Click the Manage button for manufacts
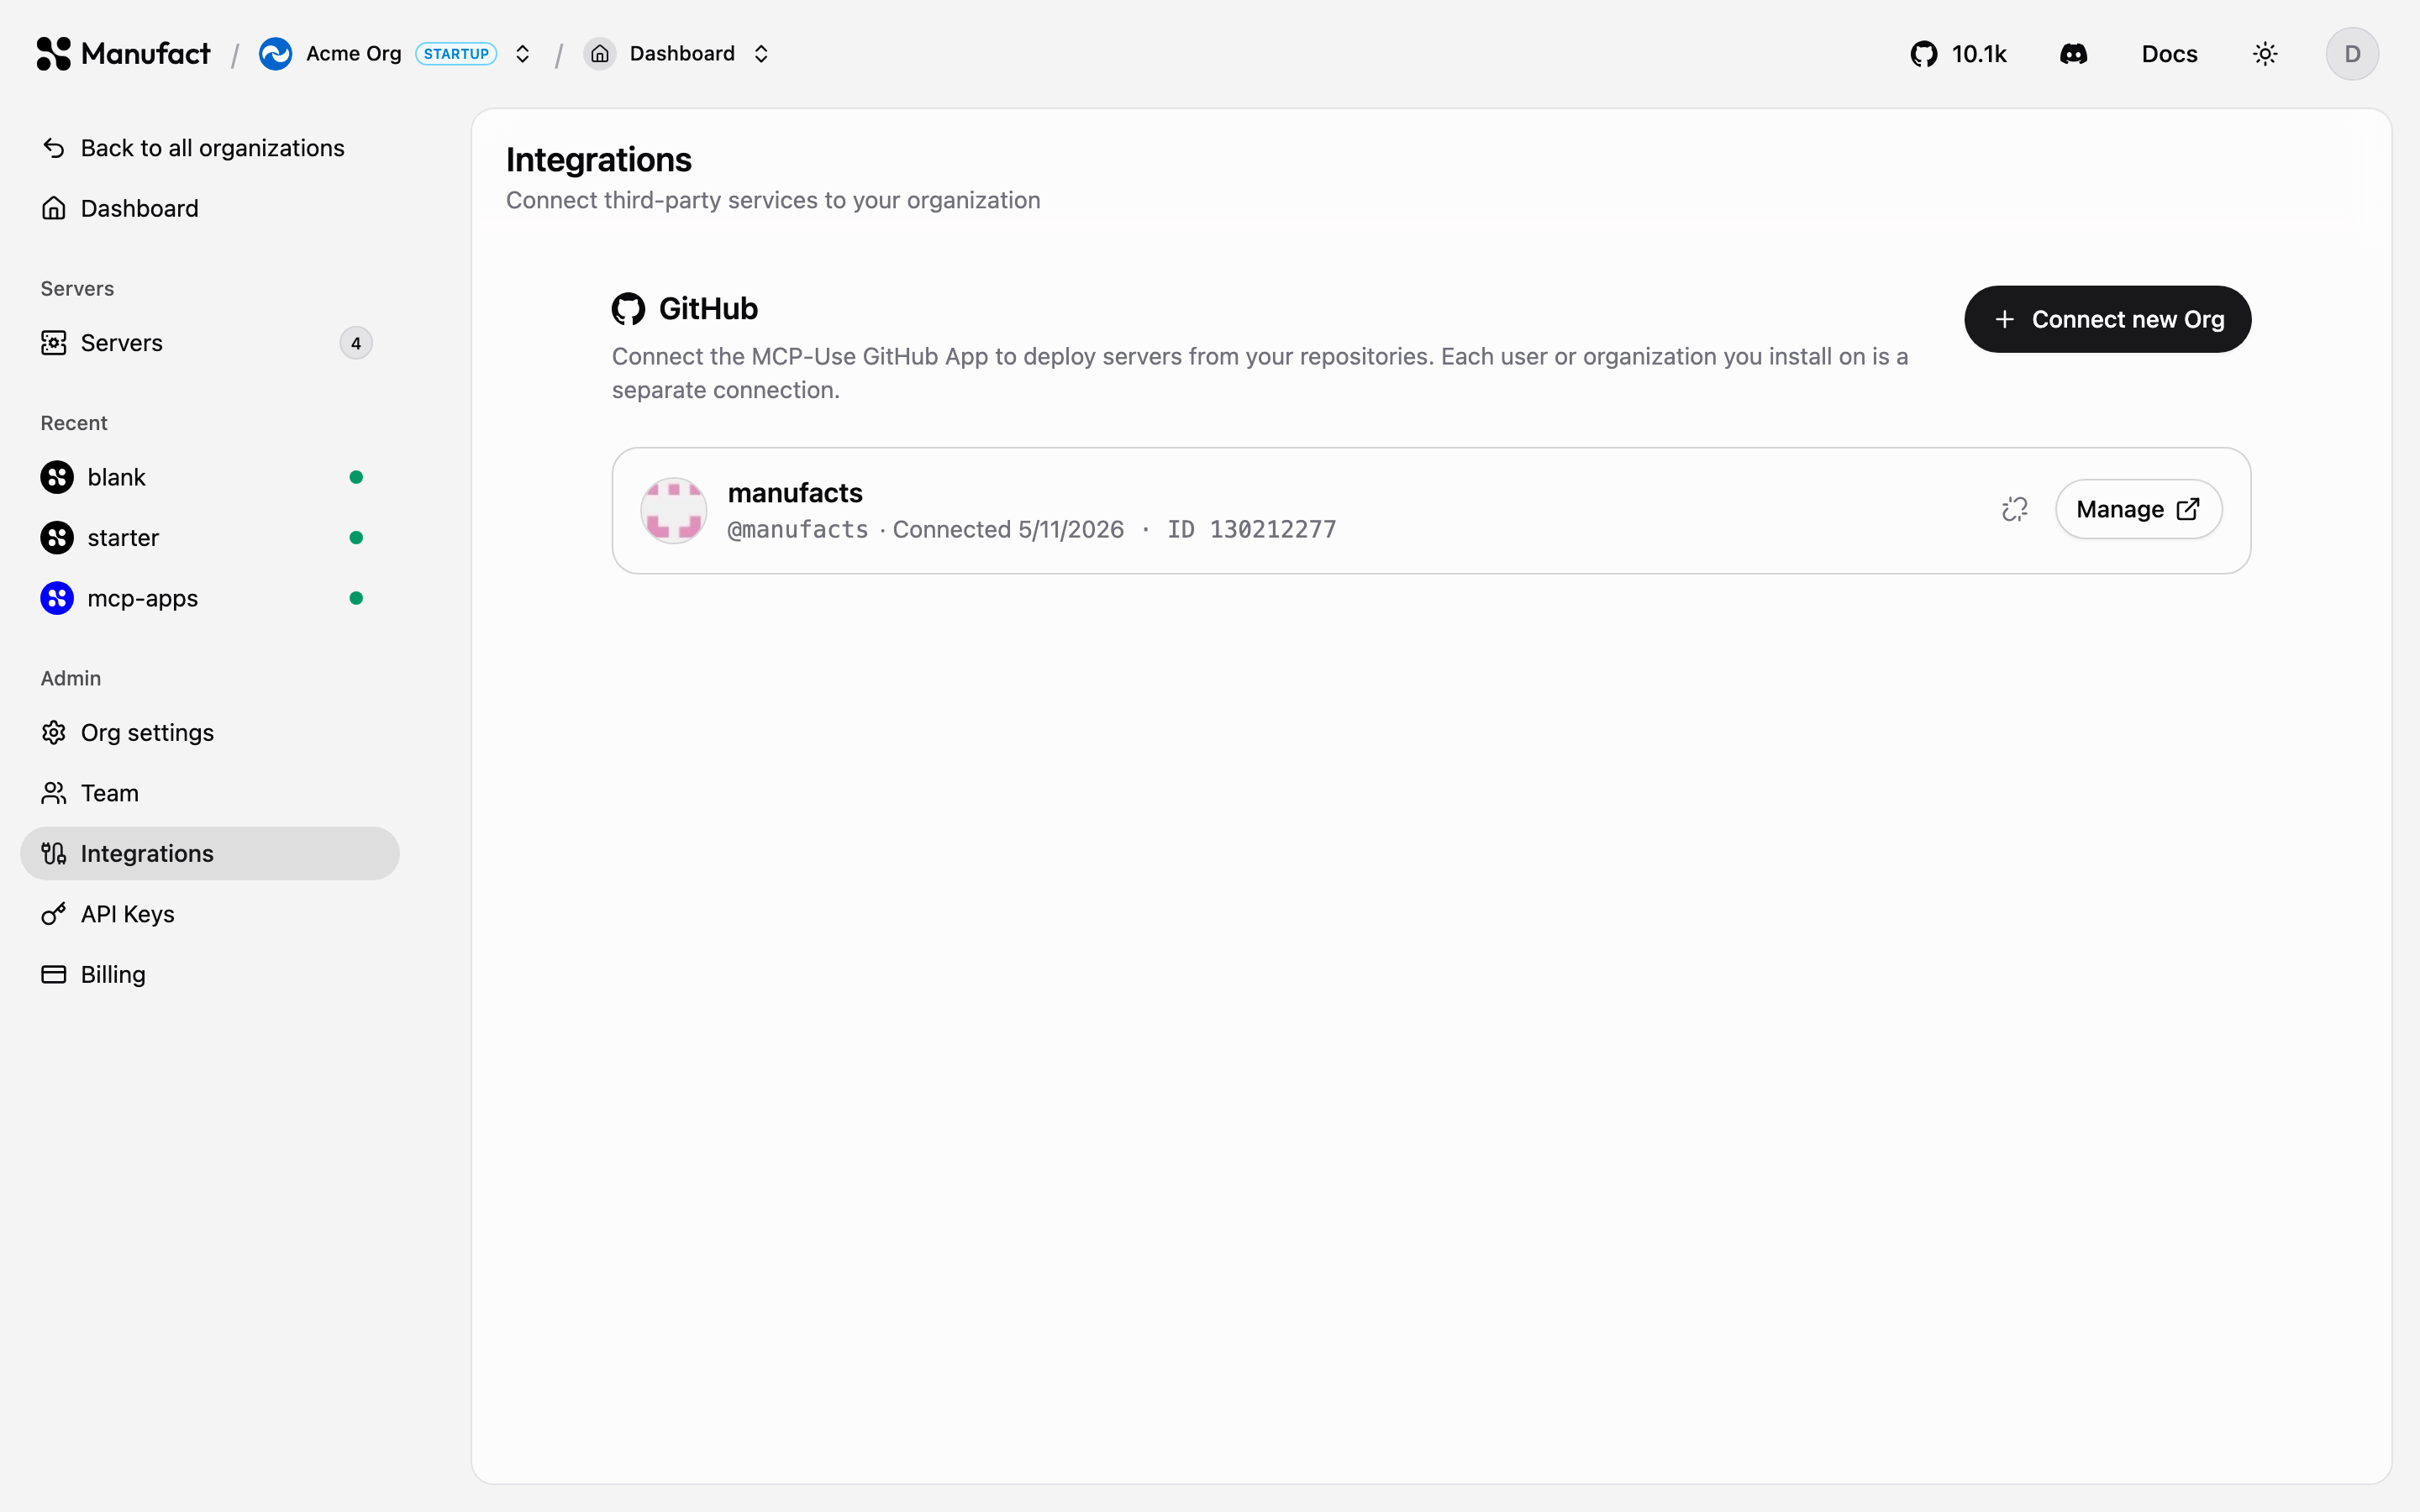 tap(2138, 510)
